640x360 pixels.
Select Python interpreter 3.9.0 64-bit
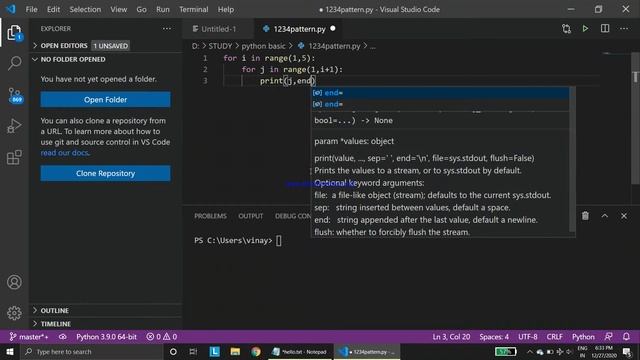click(x=107, y=337)
